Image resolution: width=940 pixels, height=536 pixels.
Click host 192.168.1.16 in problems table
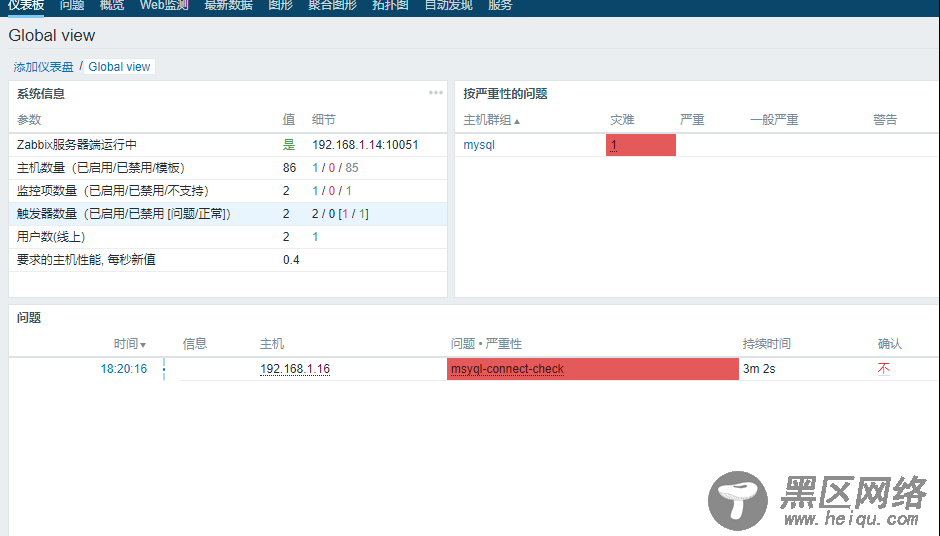295,369
